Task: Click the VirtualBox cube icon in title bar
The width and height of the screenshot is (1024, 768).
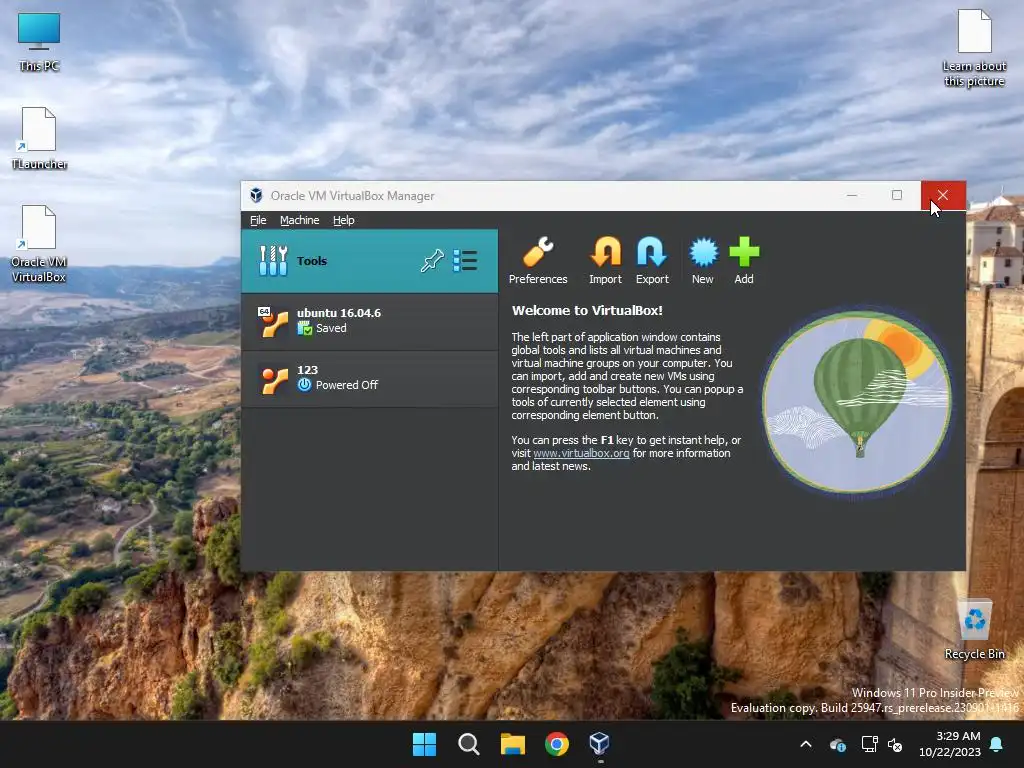Action: 256,195
